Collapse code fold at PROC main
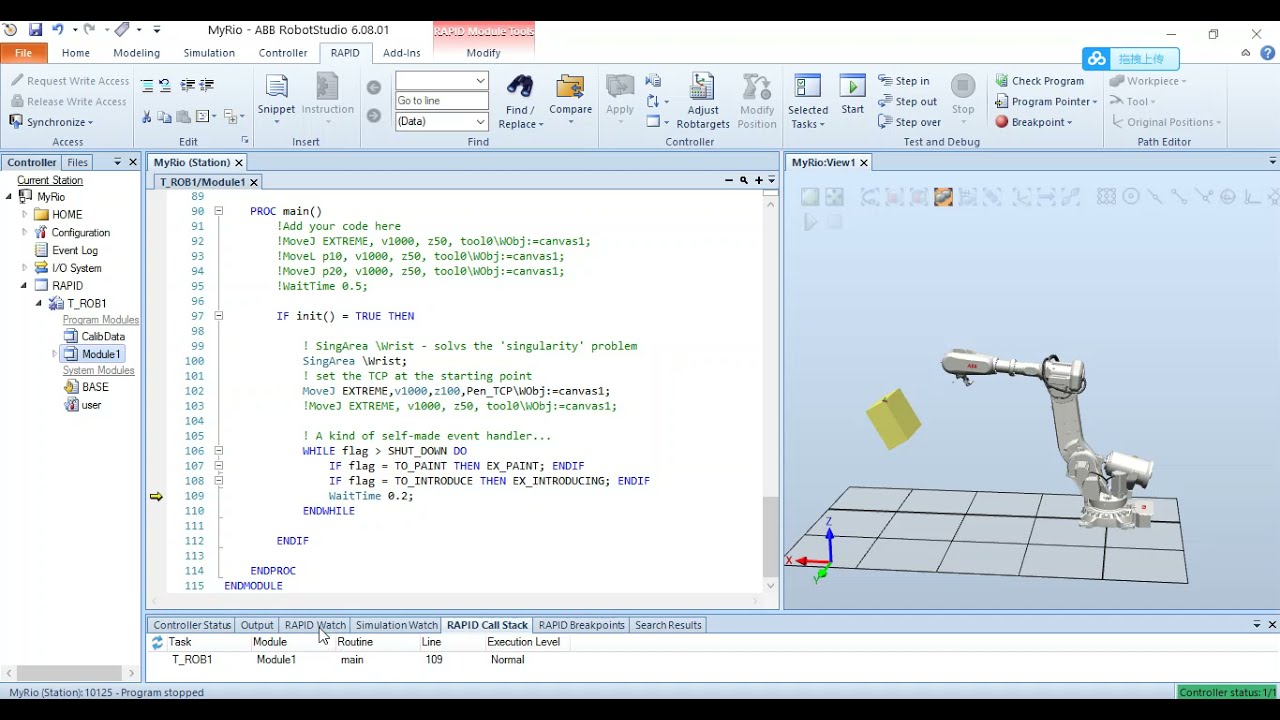 [219, 211]
